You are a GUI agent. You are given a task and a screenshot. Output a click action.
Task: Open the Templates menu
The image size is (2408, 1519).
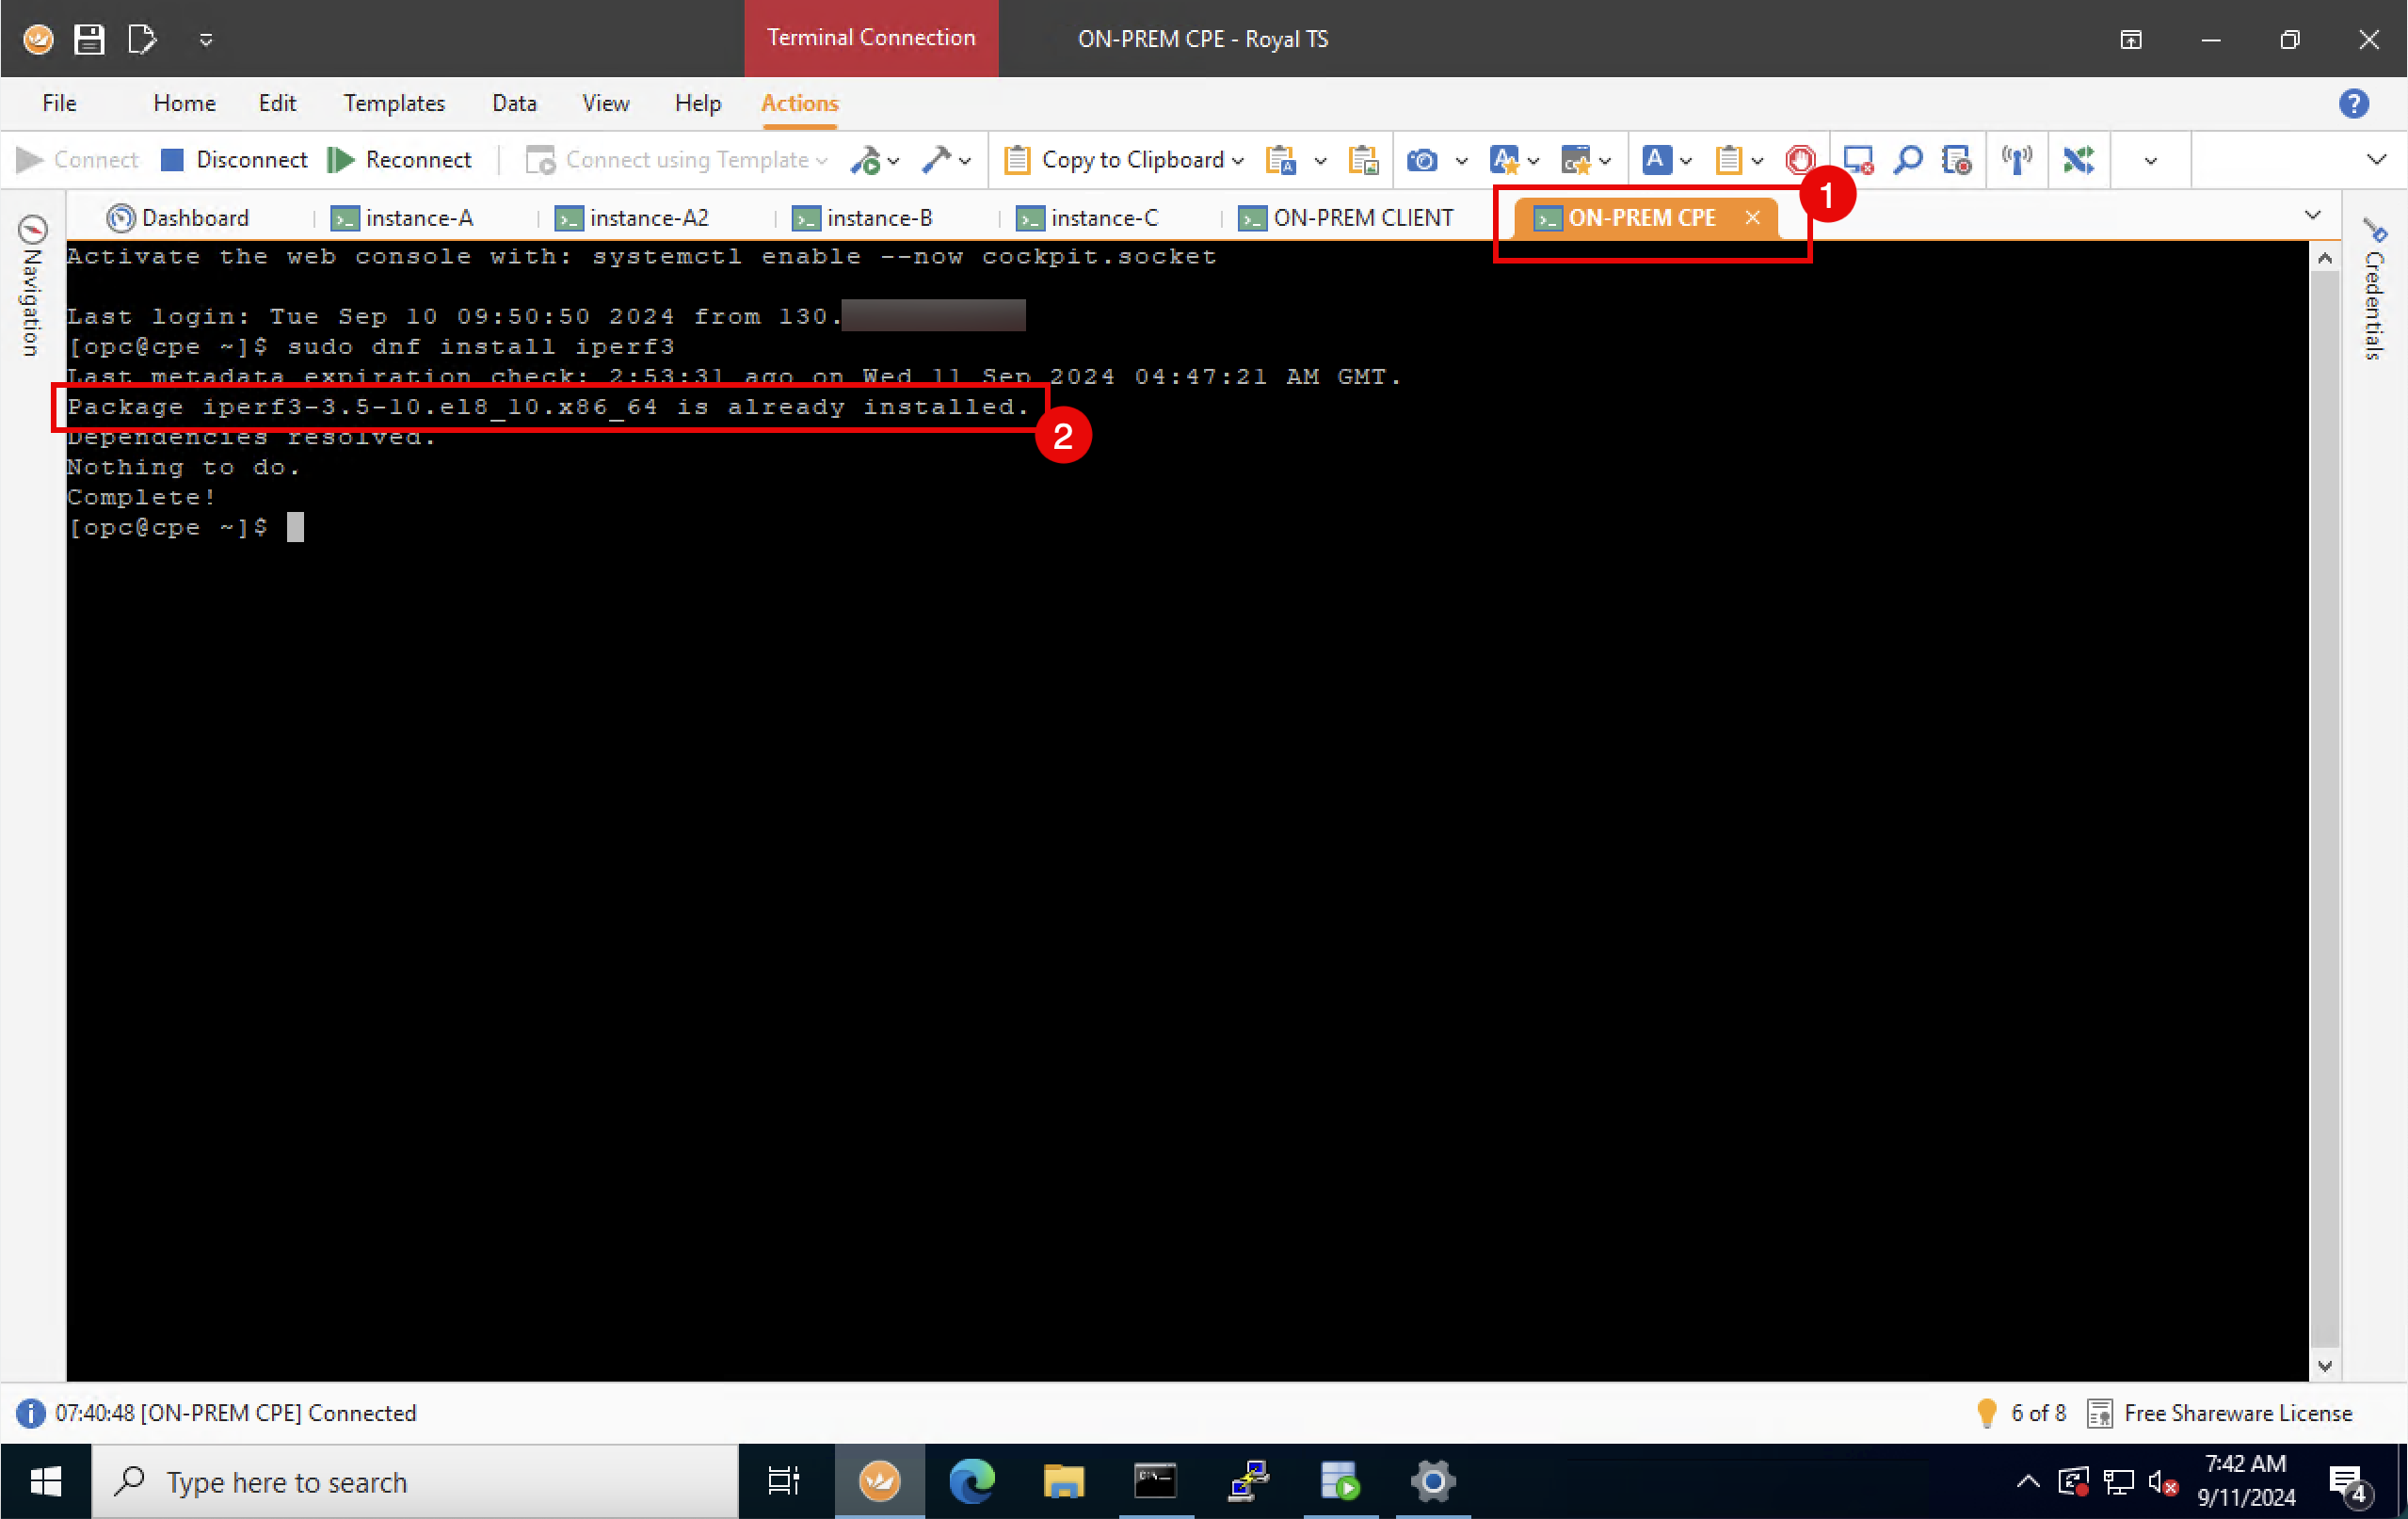394,103
